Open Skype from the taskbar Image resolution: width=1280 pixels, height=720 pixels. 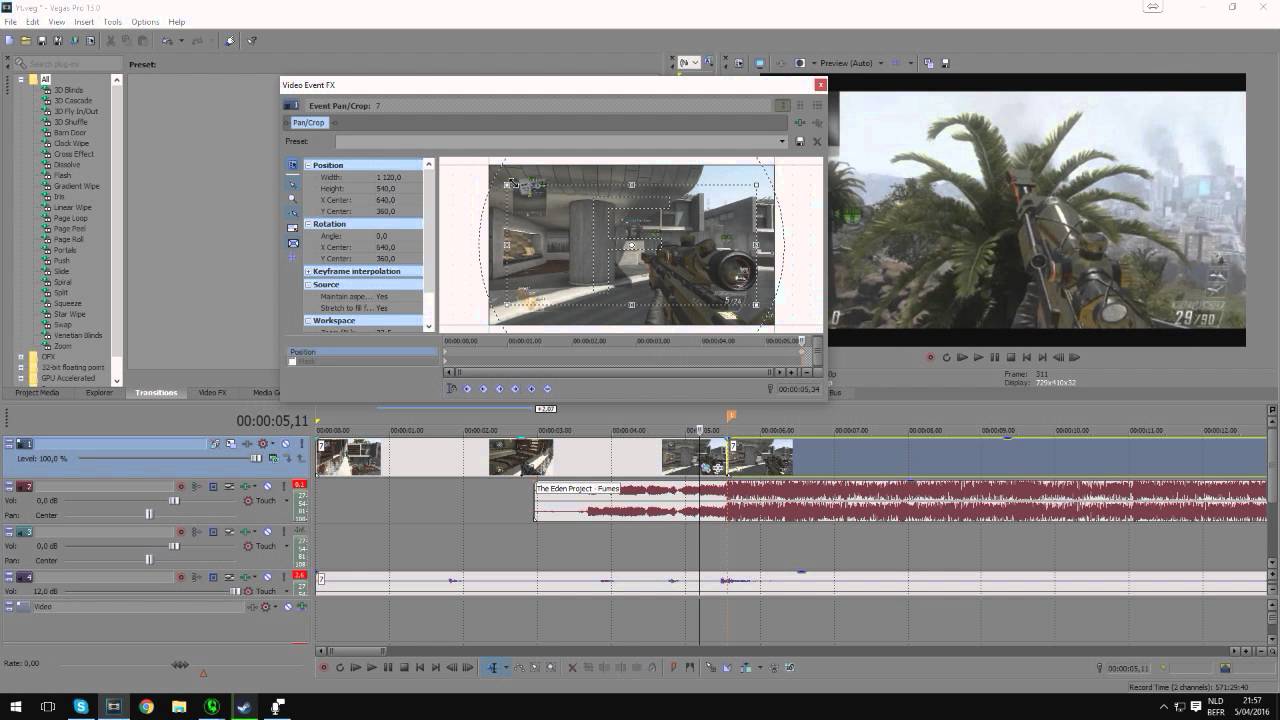click(x=81, y=707)
